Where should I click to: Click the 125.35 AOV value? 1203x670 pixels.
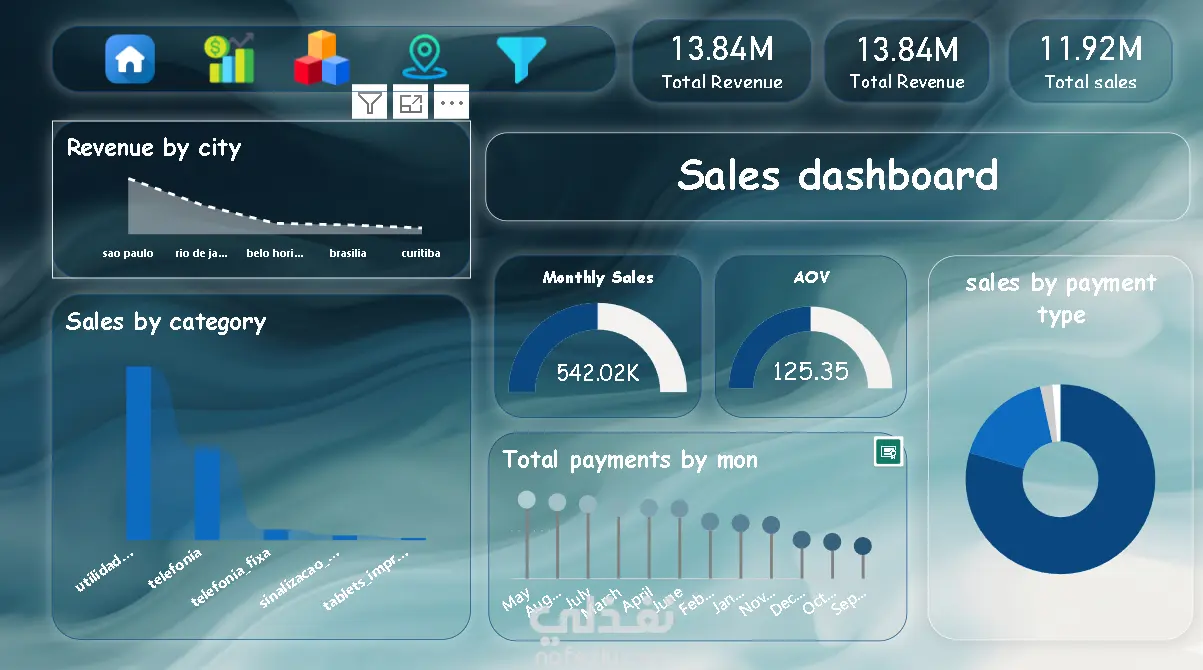(x=811, y=371)
